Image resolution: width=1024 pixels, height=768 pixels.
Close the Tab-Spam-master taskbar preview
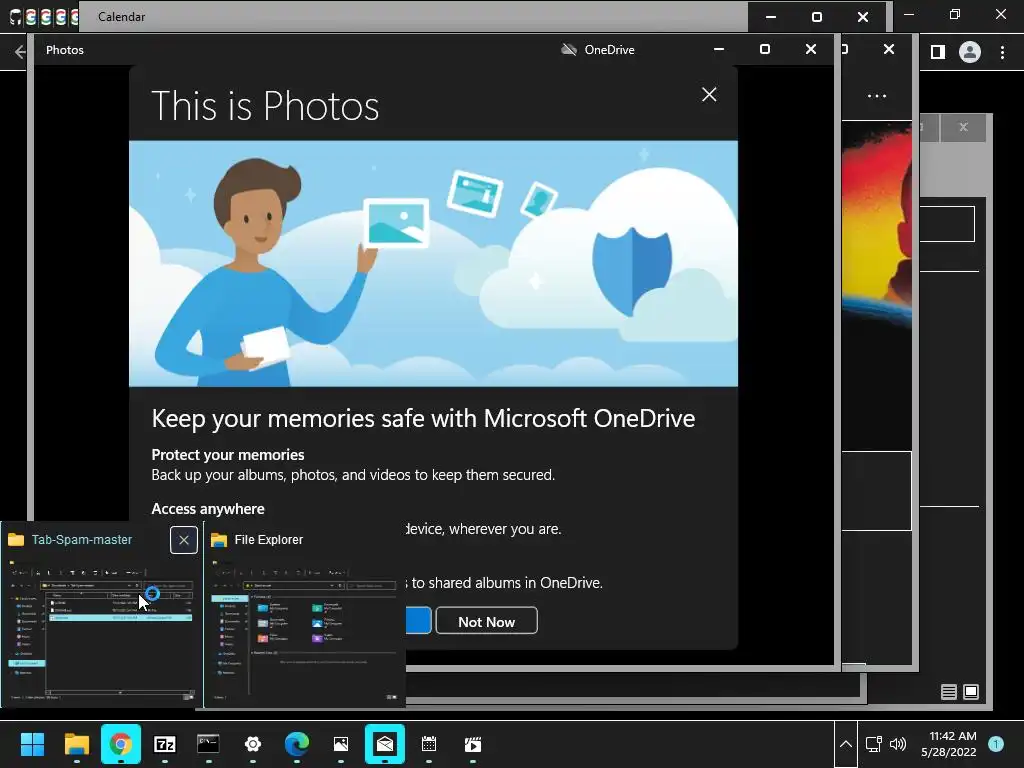pos(184,540)
